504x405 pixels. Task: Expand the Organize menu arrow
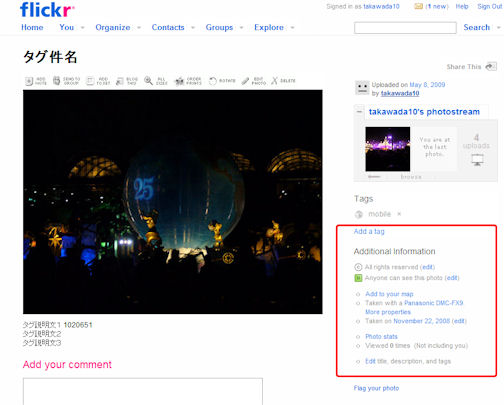(139, 28)
